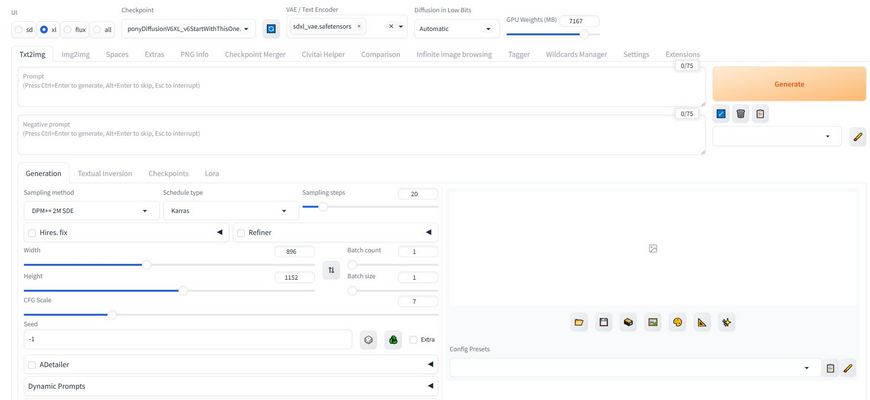Click the blue read-parameters arrow icon under Generate
Viewport: 870px width, 400px height.
pos(721,114)
